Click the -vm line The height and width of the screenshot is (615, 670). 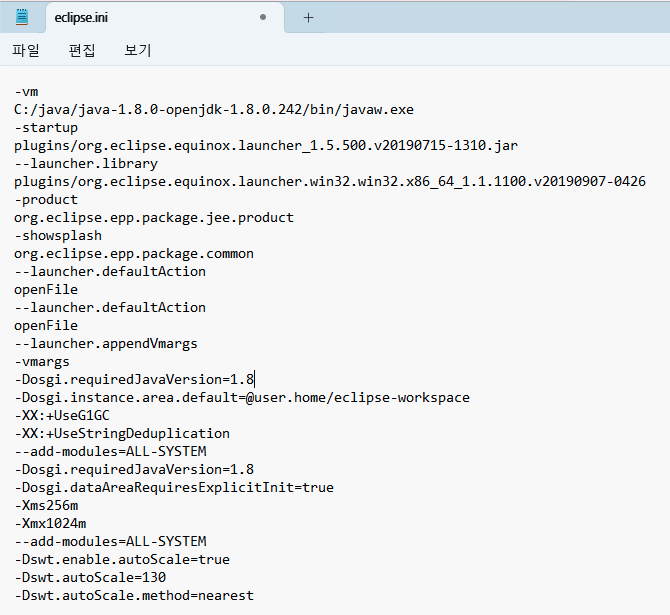pos(26,91)
